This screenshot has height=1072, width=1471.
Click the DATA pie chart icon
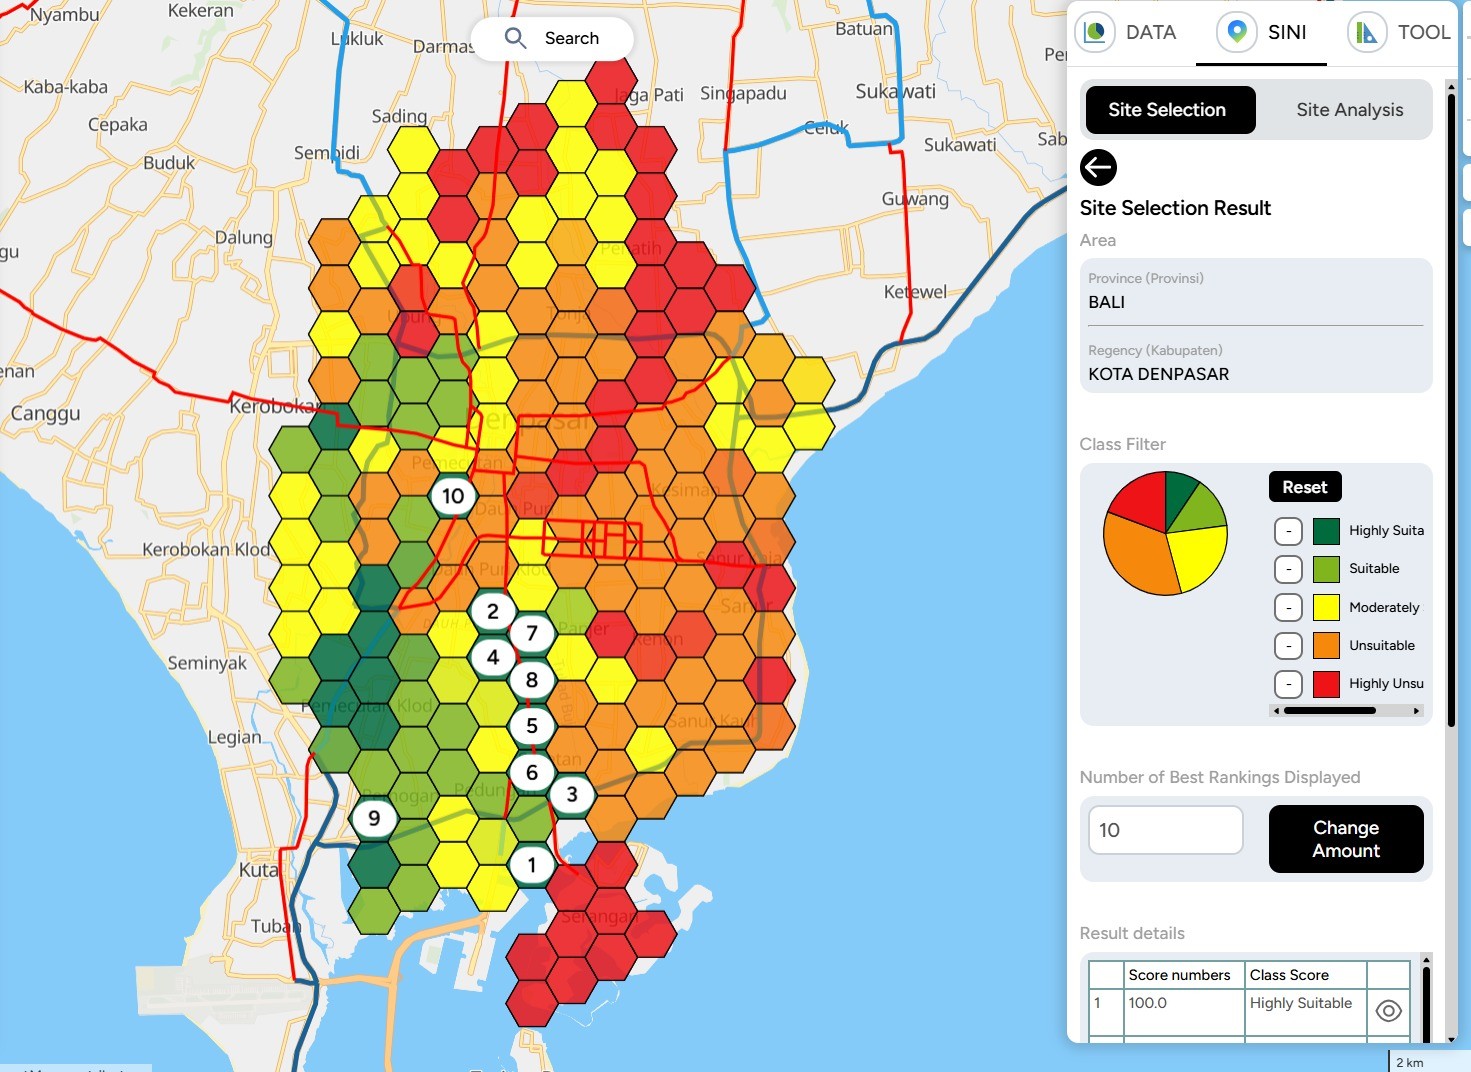(1095, 32)
